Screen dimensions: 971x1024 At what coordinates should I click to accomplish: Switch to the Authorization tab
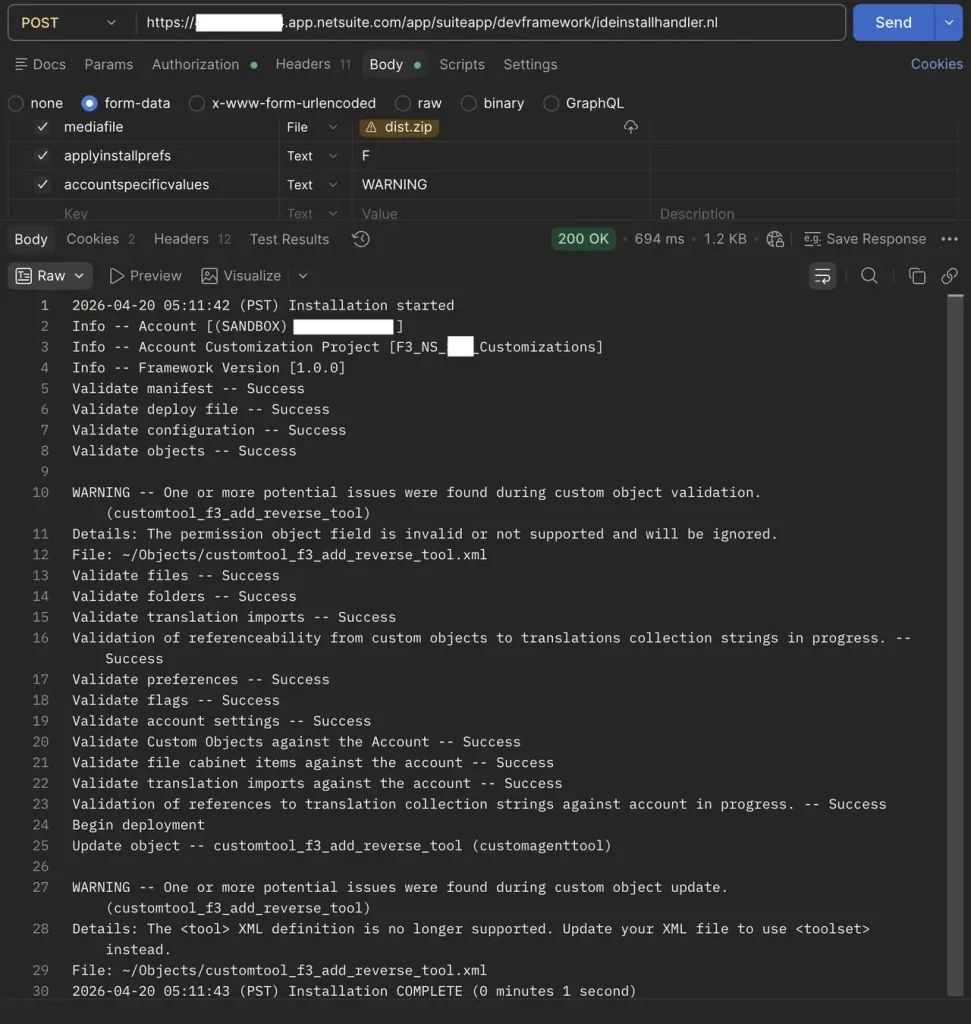click(204, 64)
